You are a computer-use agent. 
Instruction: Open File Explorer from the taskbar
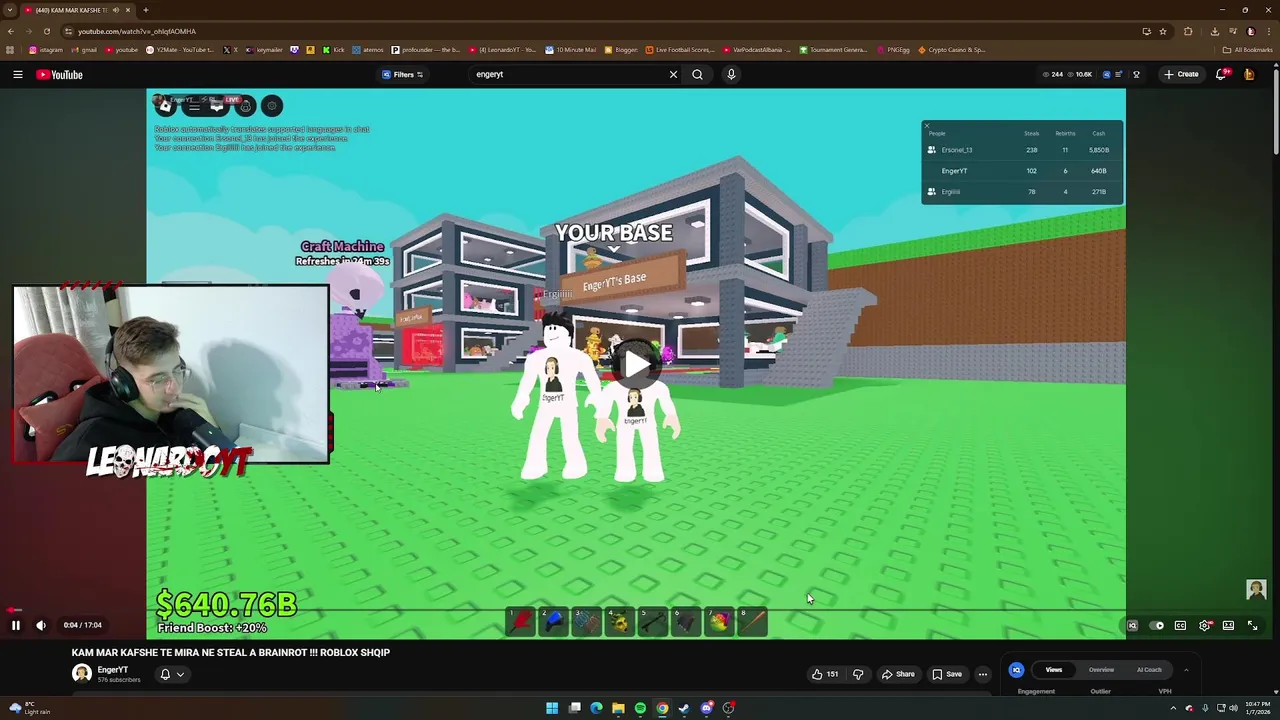618,708
